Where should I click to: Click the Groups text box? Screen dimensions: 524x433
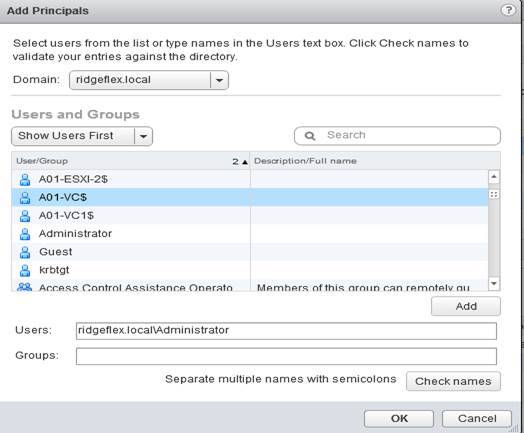point(286,356)
